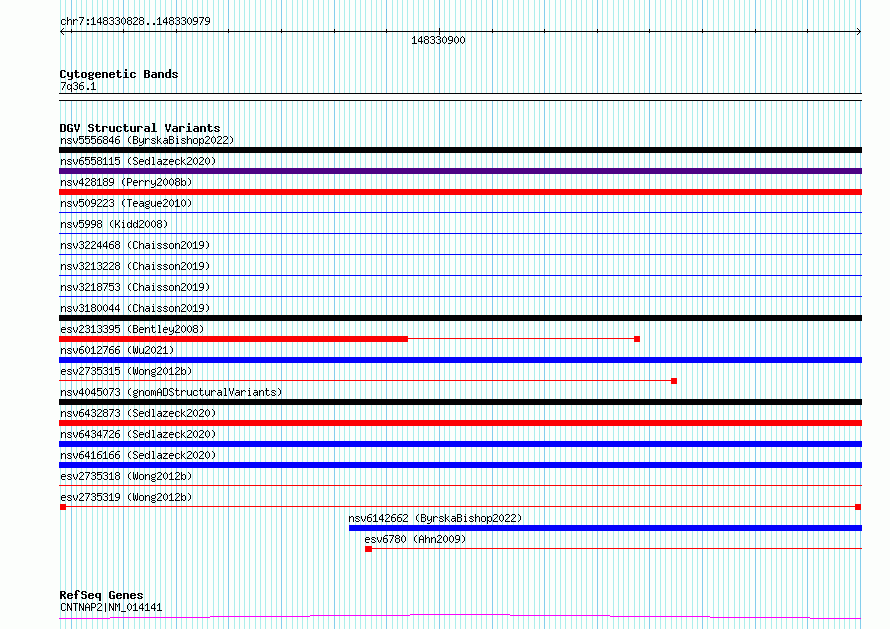
Task: Click the black nsv3180044 variant bar
Action: [x=460, y=318]
